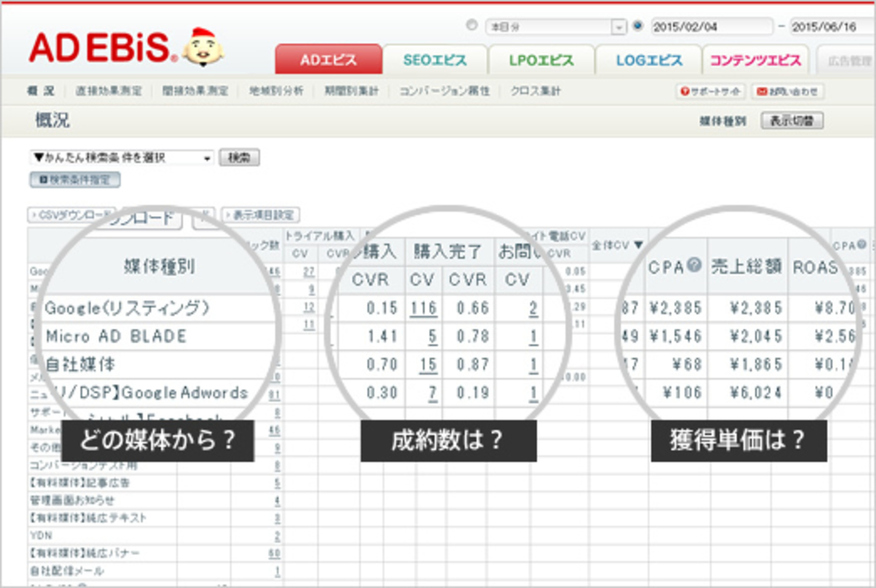The height and width of the screenshot is (588, 876).
Task: Expand the かんたん検索条件を選択 dropdown
Action: (207, 158)
